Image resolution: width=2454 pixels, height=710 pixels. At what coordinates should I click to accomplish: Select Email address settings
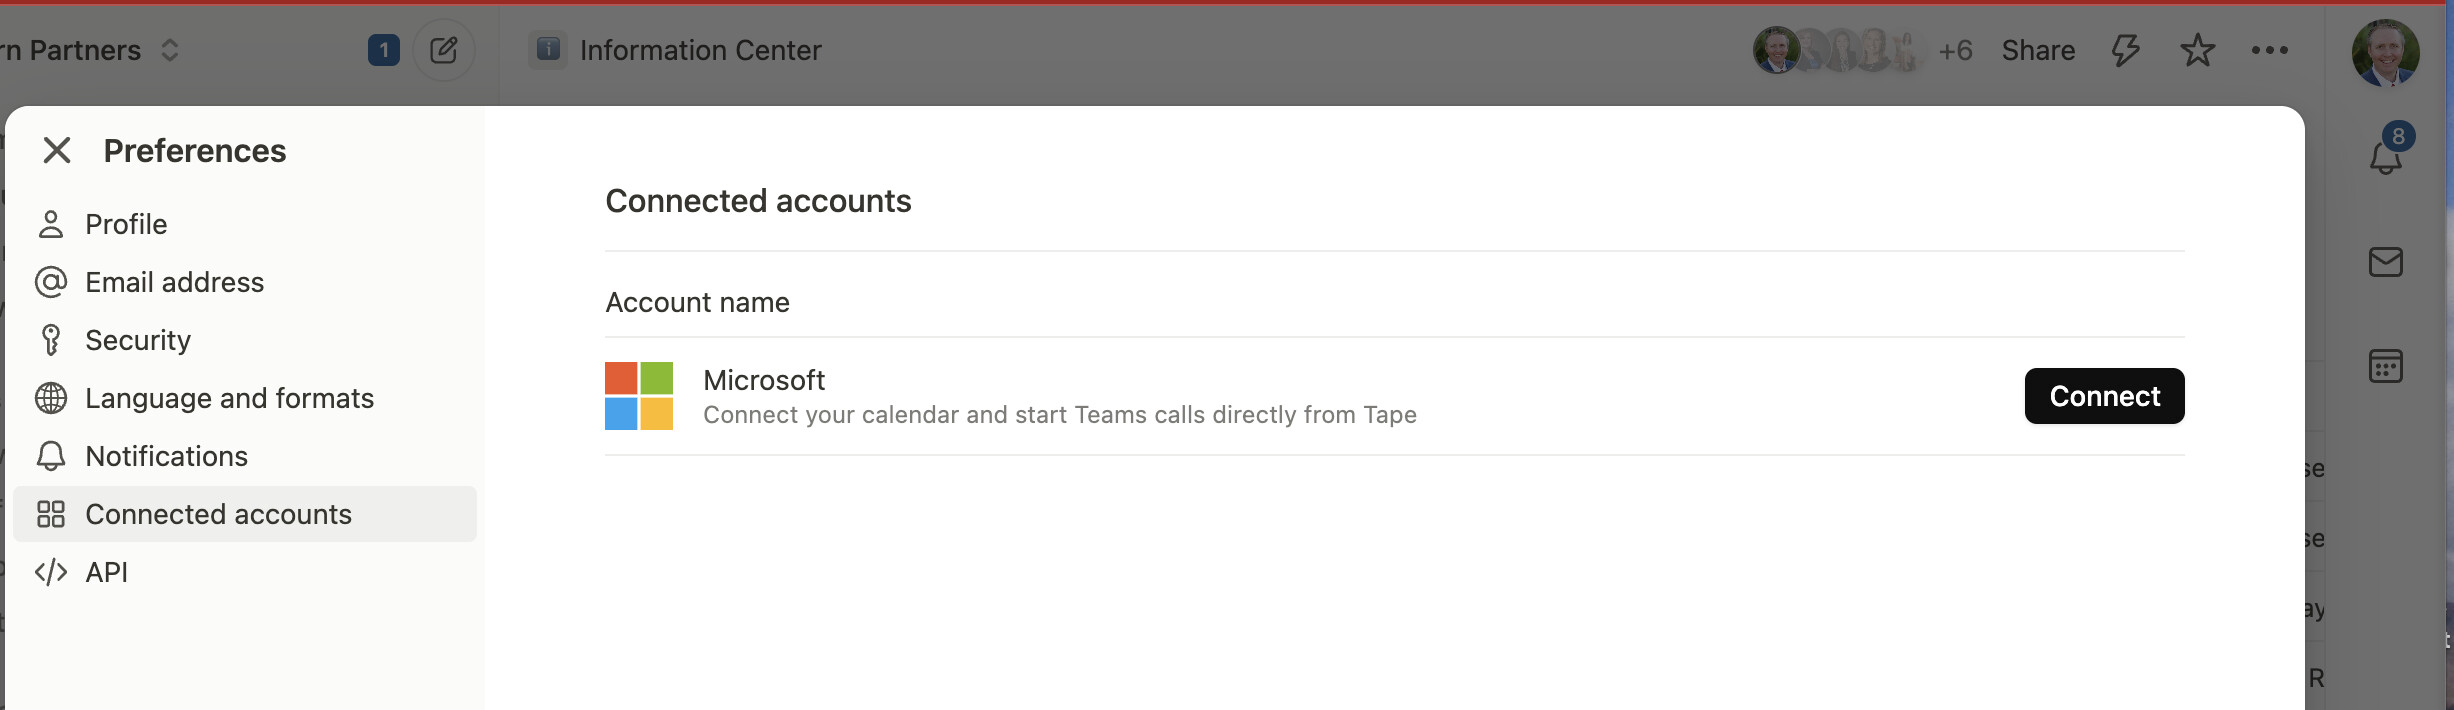click(245, 282)
